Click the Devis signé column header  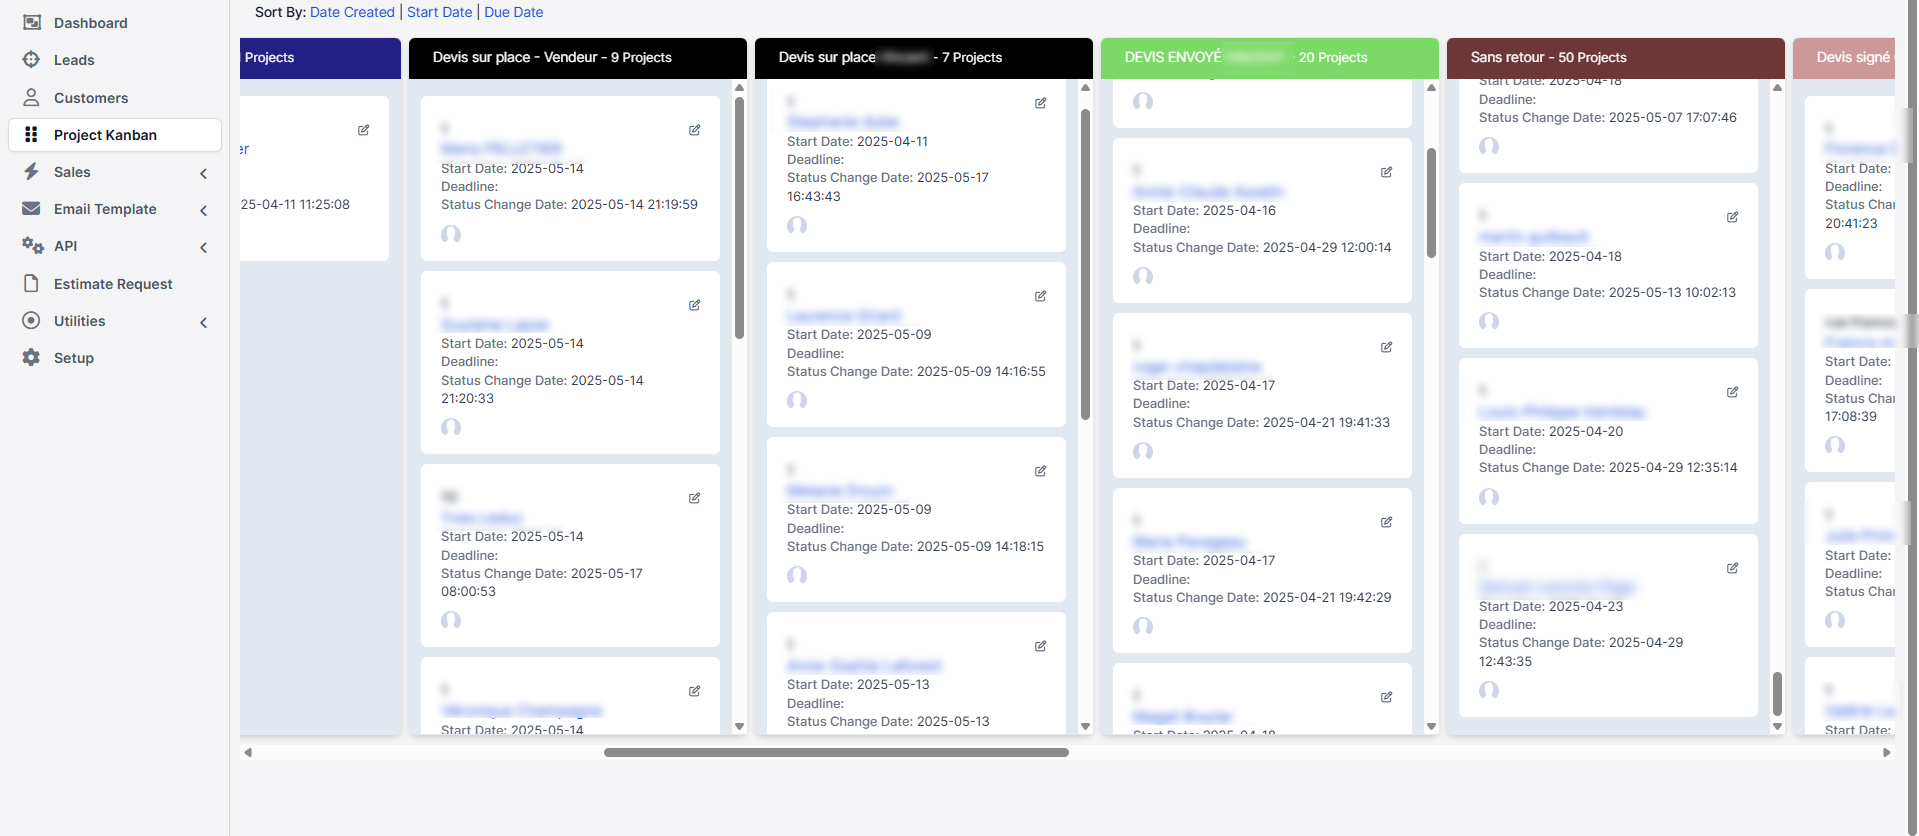pos(1844,58)
